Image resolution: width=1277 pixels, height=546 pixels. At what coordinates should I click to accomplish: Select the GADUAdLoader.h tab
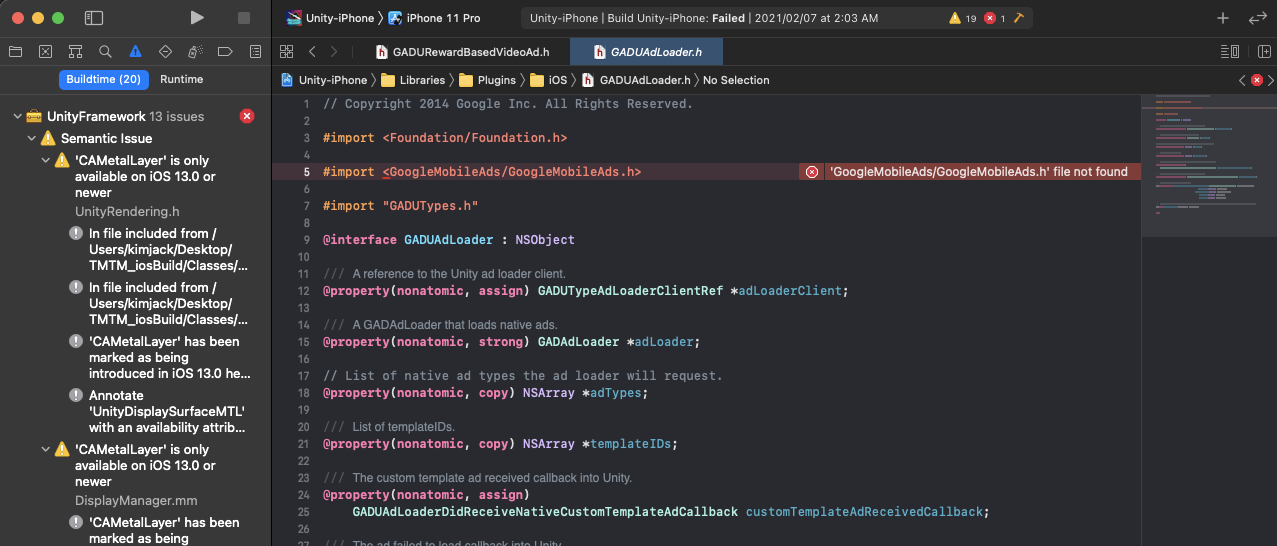click(x=646, y=52)
